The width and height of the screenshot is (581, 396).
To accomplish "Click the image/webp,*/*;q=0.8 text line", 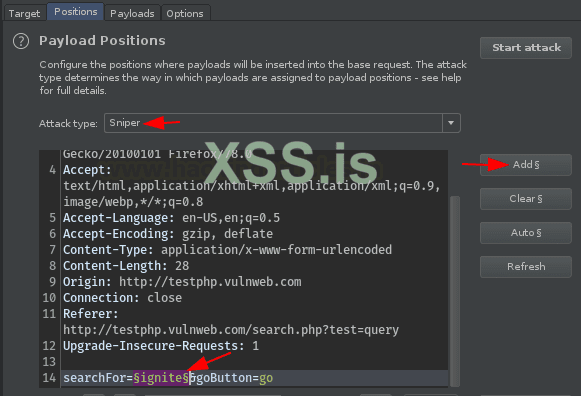I will point(133,202).
